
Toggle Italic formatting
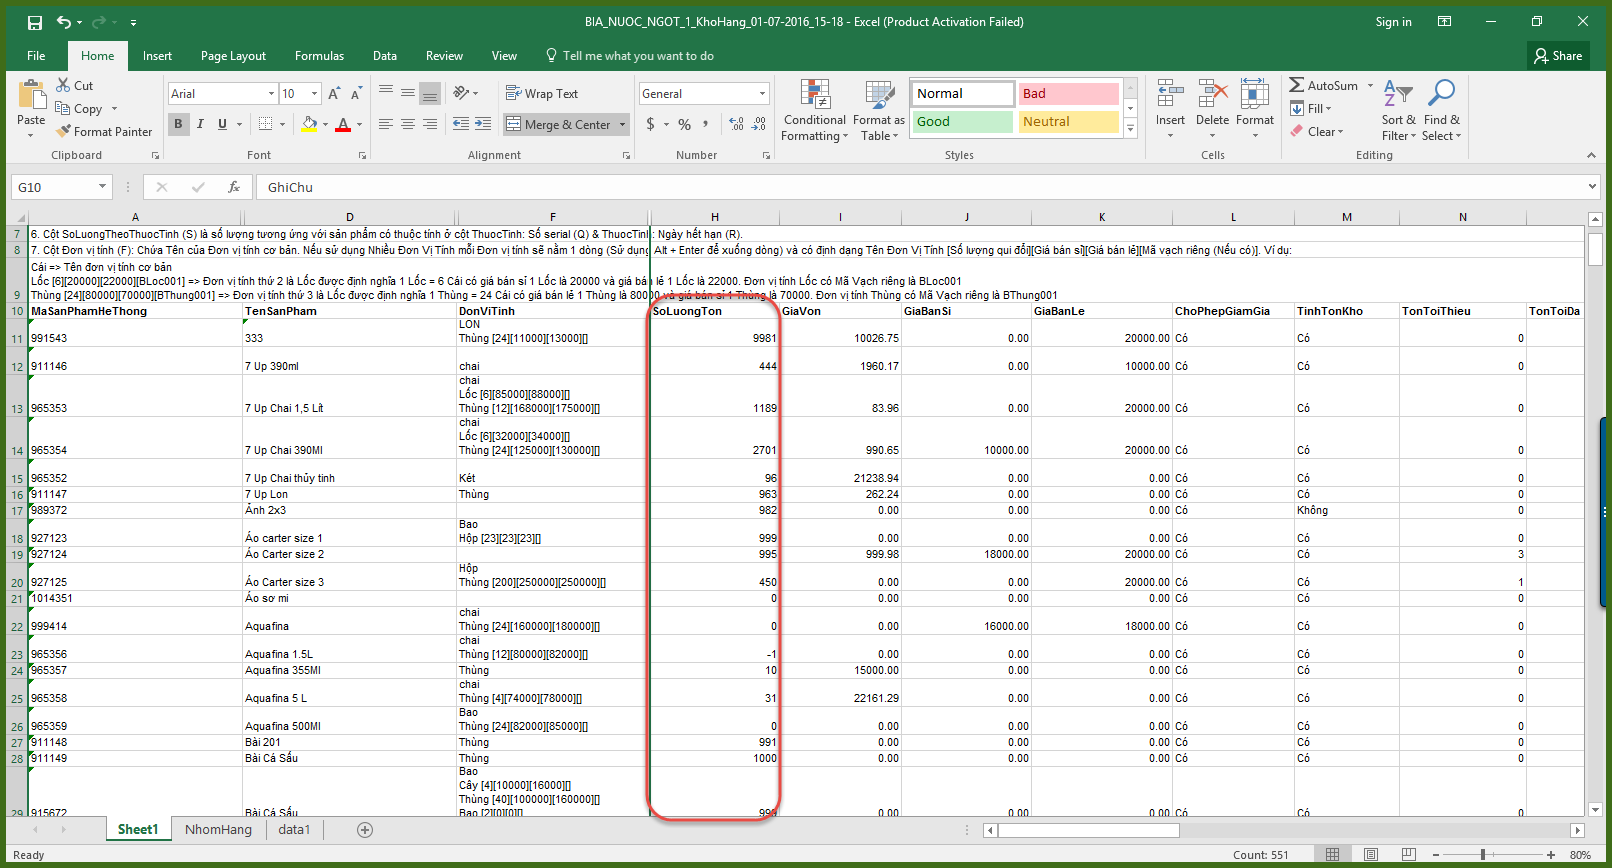point(200,124)
